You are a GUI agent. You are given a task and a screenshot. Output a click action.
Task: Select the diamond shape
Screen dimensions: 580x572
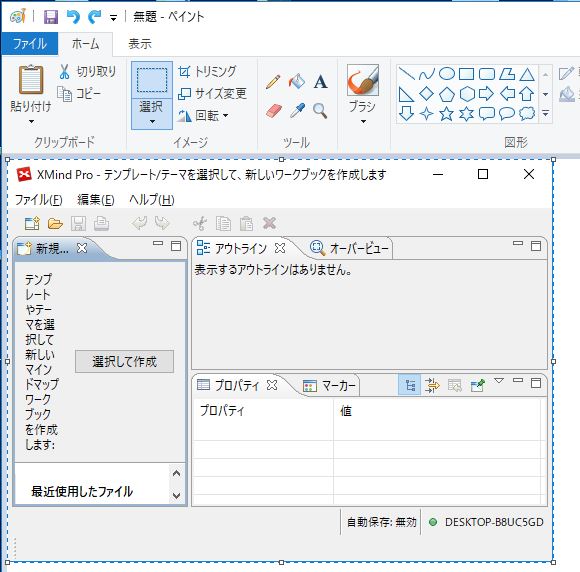click(x=426, y=94)
